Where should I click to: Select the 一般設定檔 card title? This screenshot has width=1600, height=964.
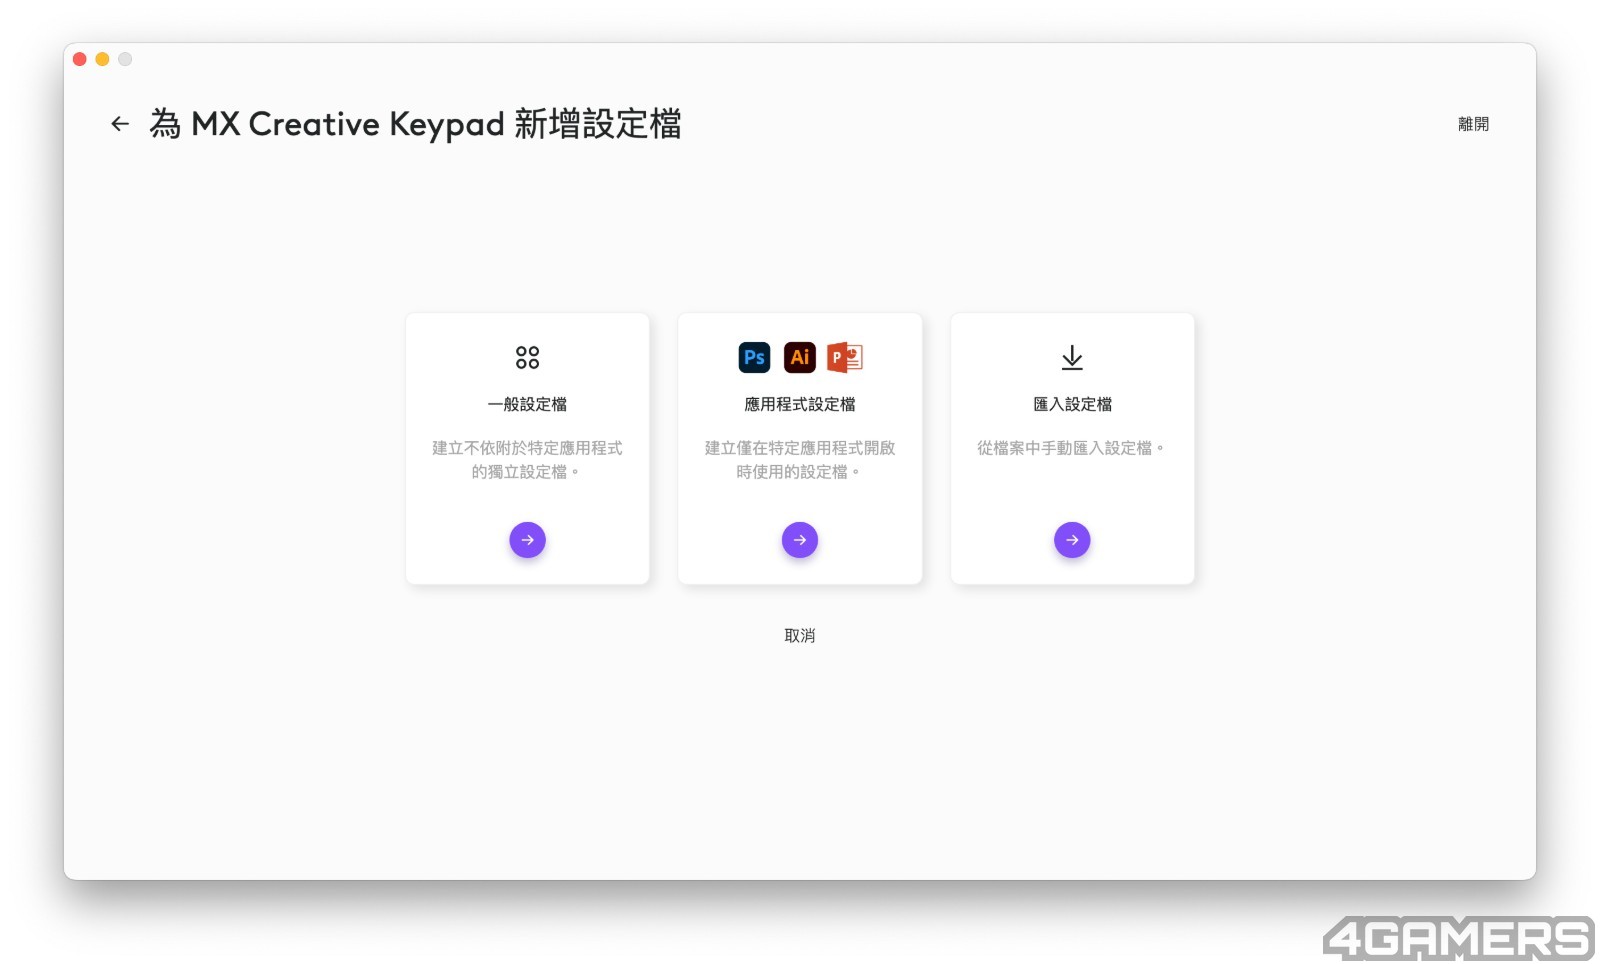point(527,404)
